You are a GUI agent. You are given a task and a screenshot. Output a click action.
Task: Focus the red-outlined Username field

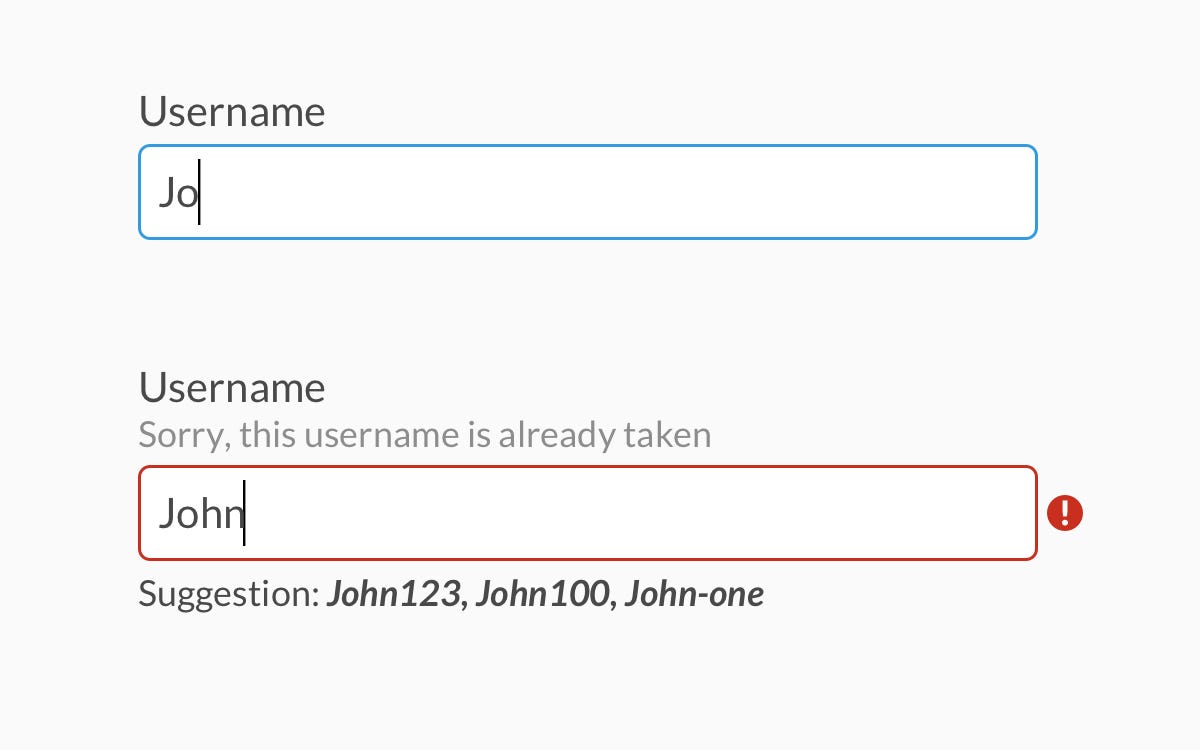[x=588, y=513]
